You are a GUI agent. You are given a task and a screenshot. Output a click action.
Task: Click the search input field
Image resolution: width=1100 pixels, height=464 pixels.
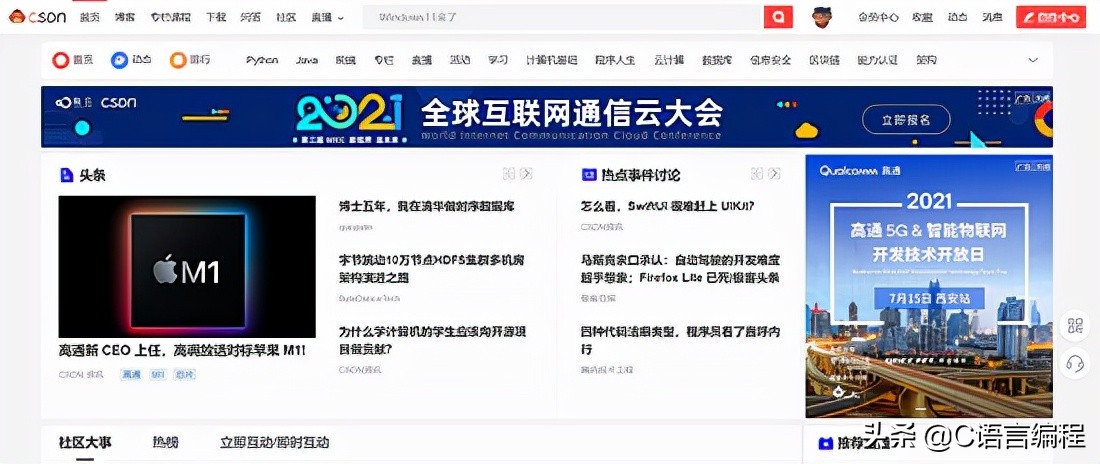coord(562,17)
